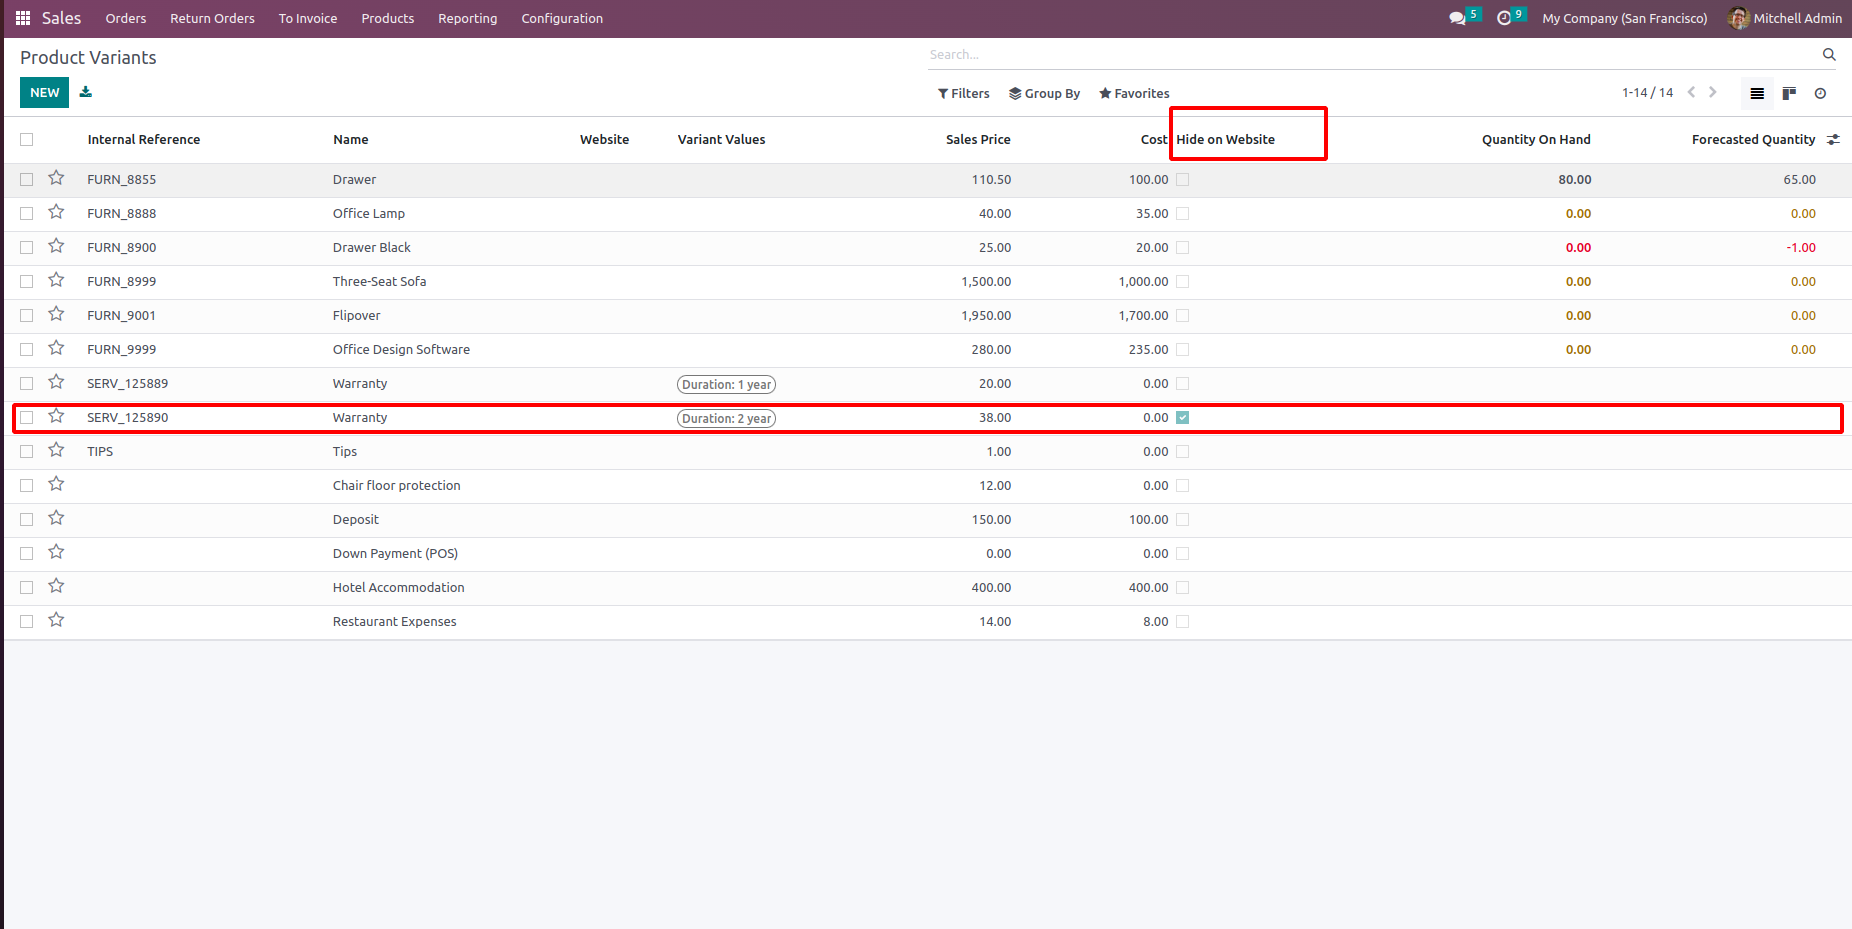Go to Return Orders
Image resolution: width=1852 pixels, height=929 pixels.
(212, 18)
